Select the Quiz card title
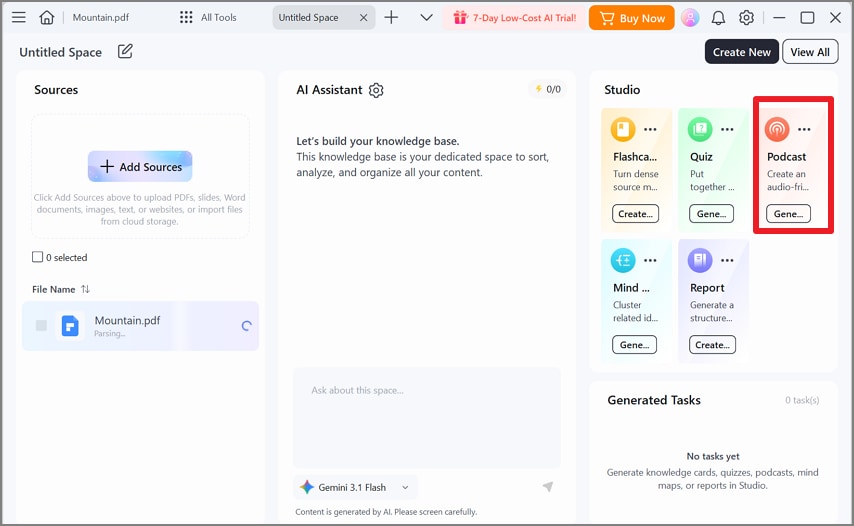854x526 pixels. (701, 157)
